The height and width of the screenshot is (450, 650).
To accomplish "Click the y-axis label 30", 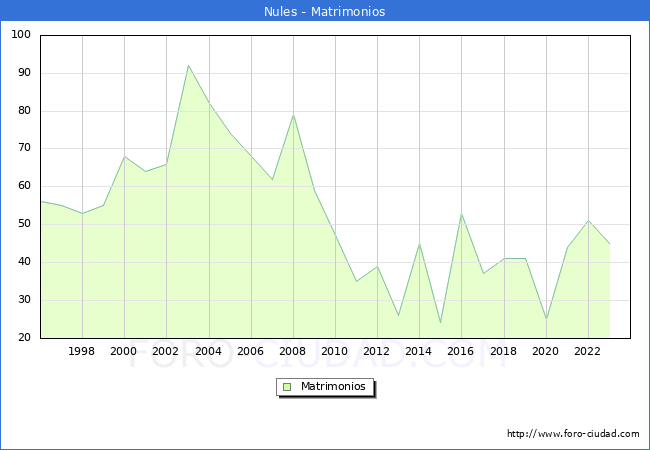I will click(24, 299).
